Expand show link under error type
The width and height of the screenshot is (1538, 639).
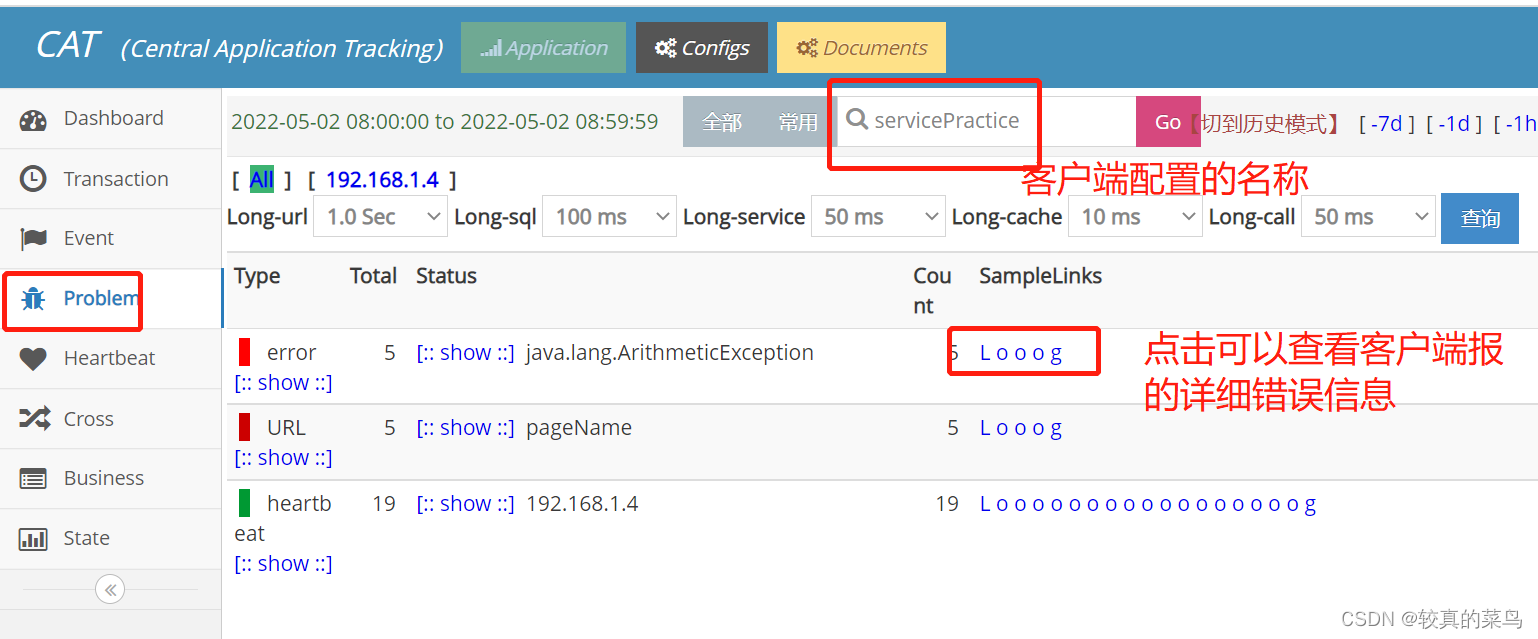pyautogui.click(x=283, y=383)
